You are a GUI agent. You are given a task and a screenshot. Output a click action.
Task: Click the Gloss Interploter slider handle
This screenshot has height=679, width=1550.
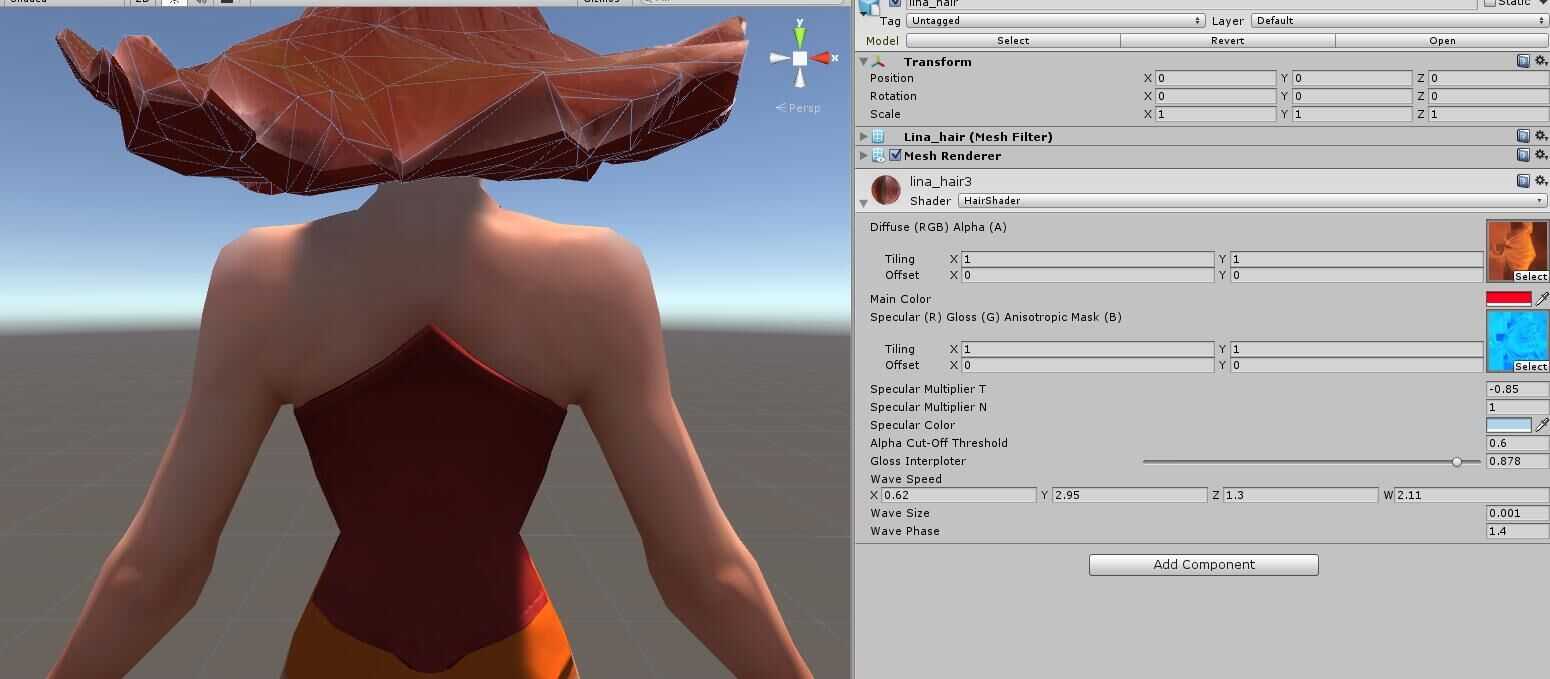pyautogui.click(x=1457, y=461)
